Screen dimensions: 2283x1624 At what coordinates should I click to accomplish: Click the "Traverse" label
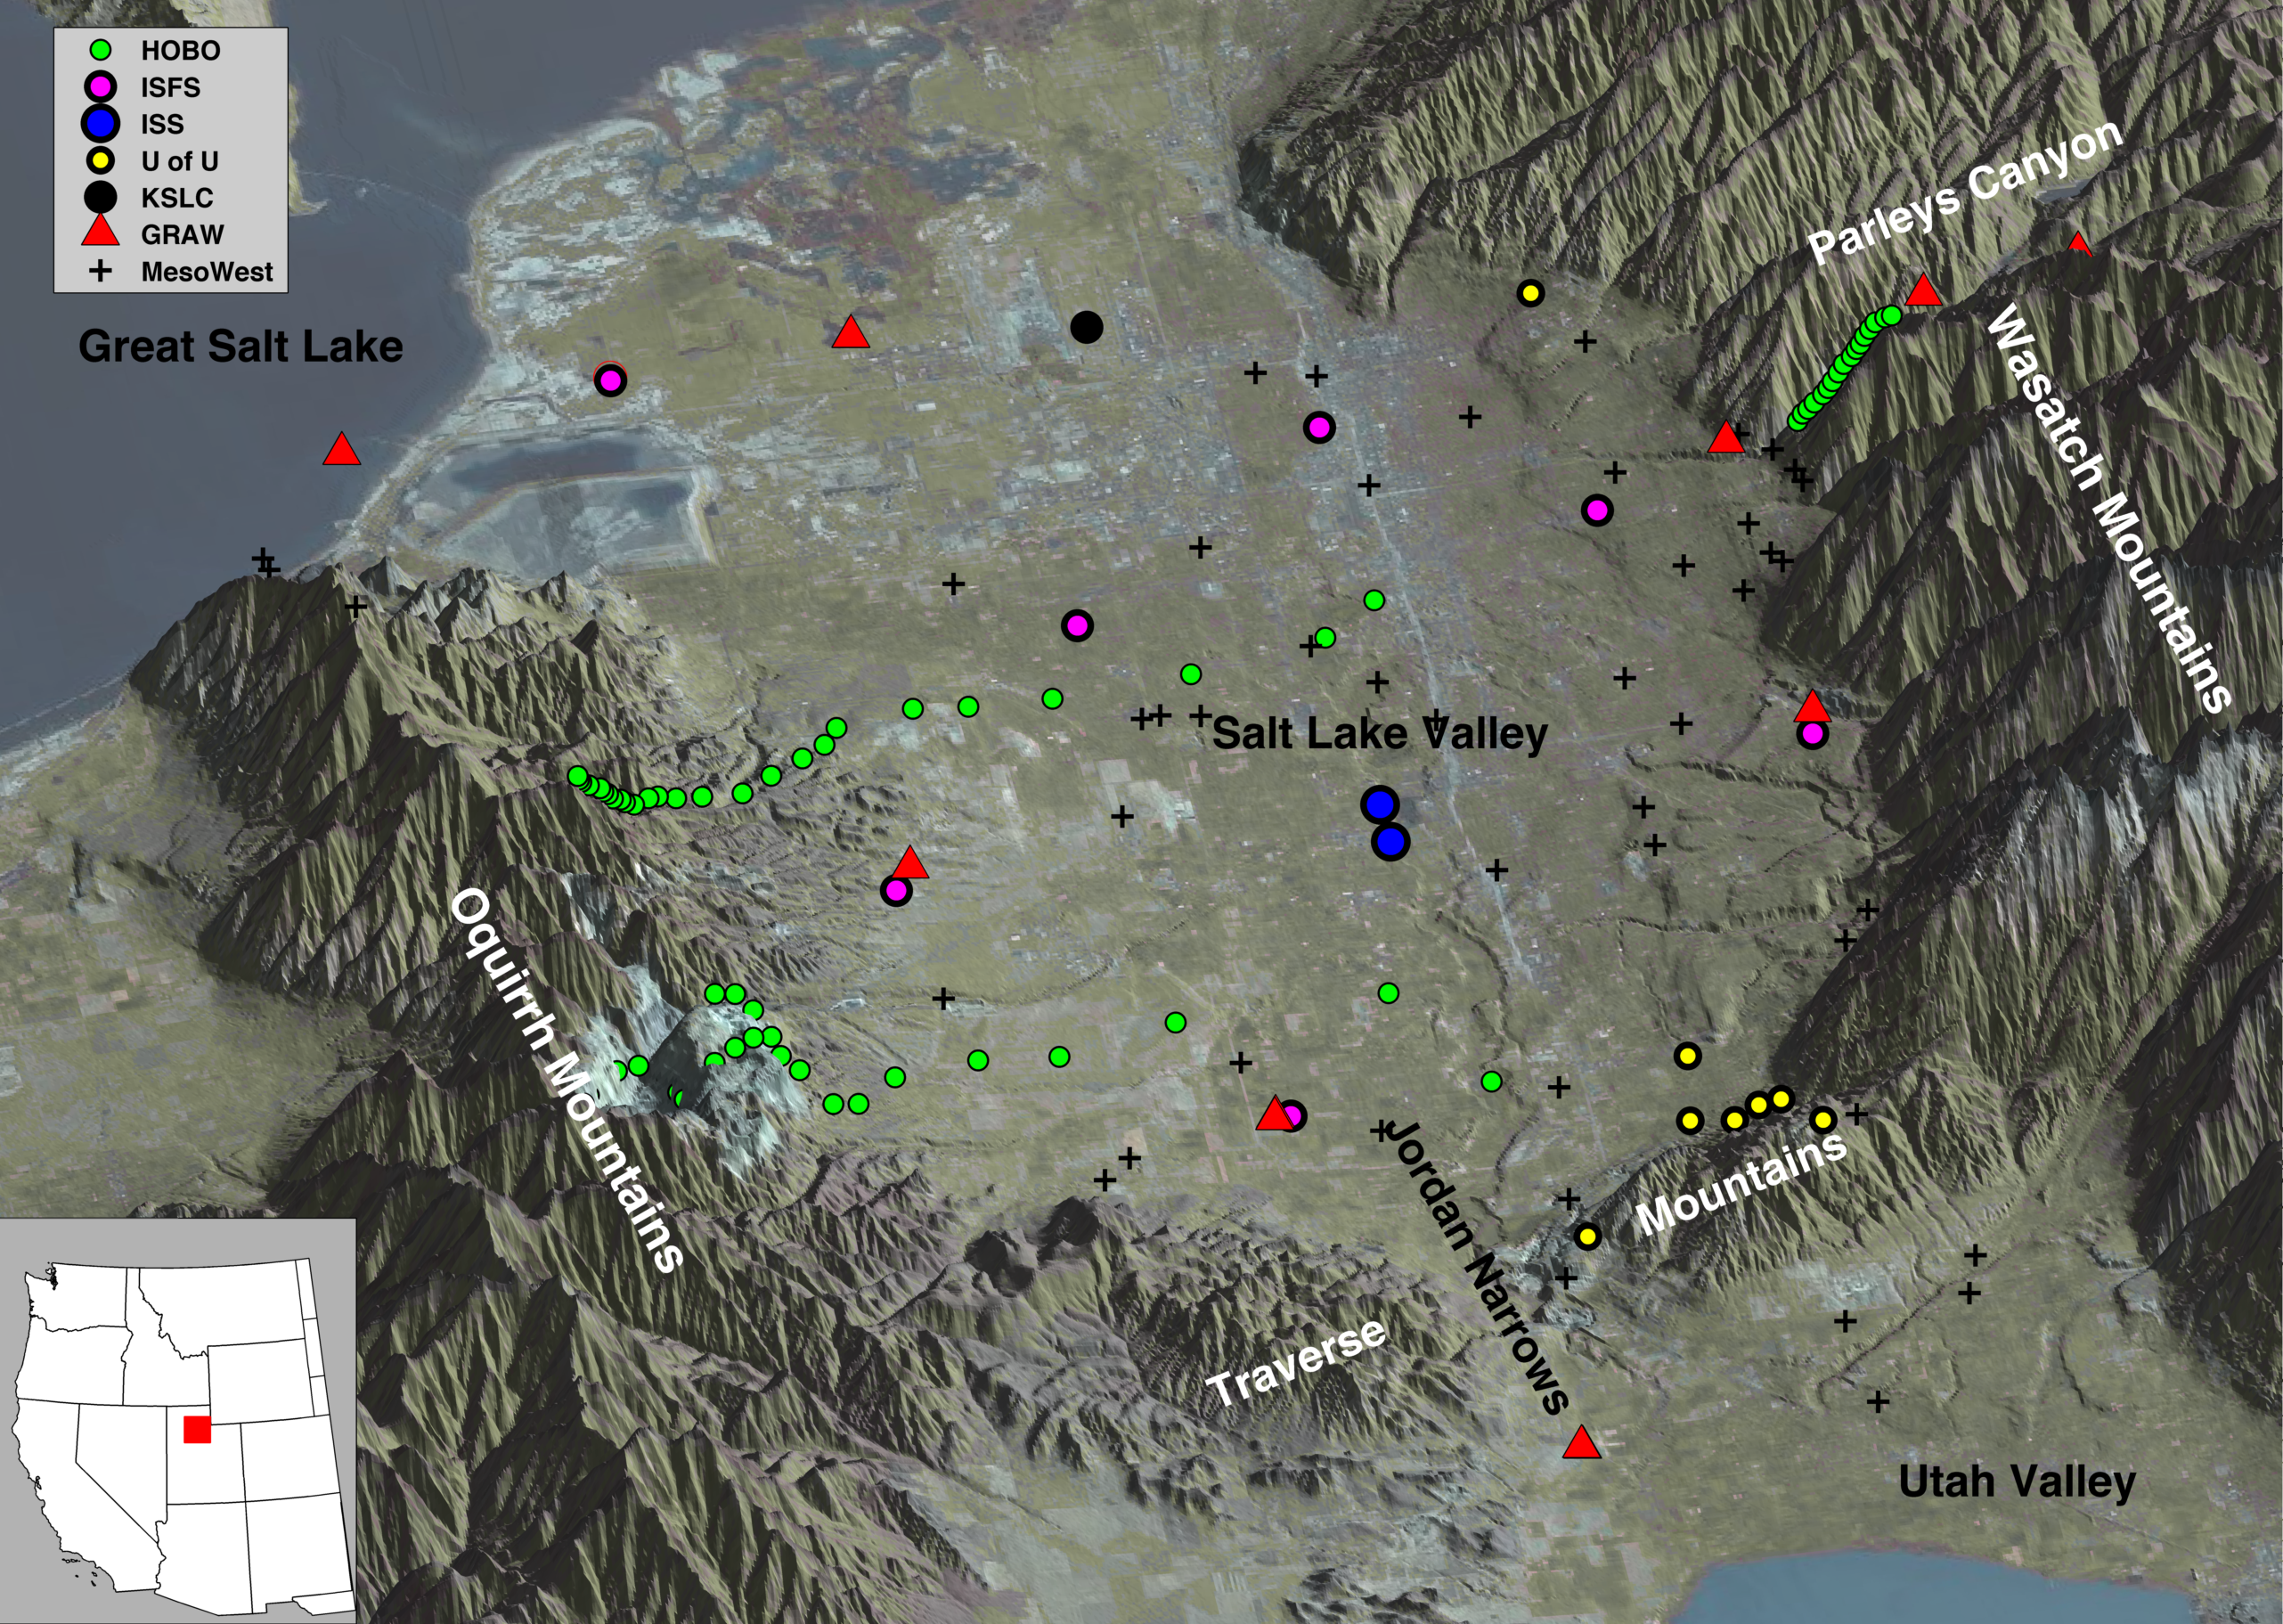[1297, 1361]
